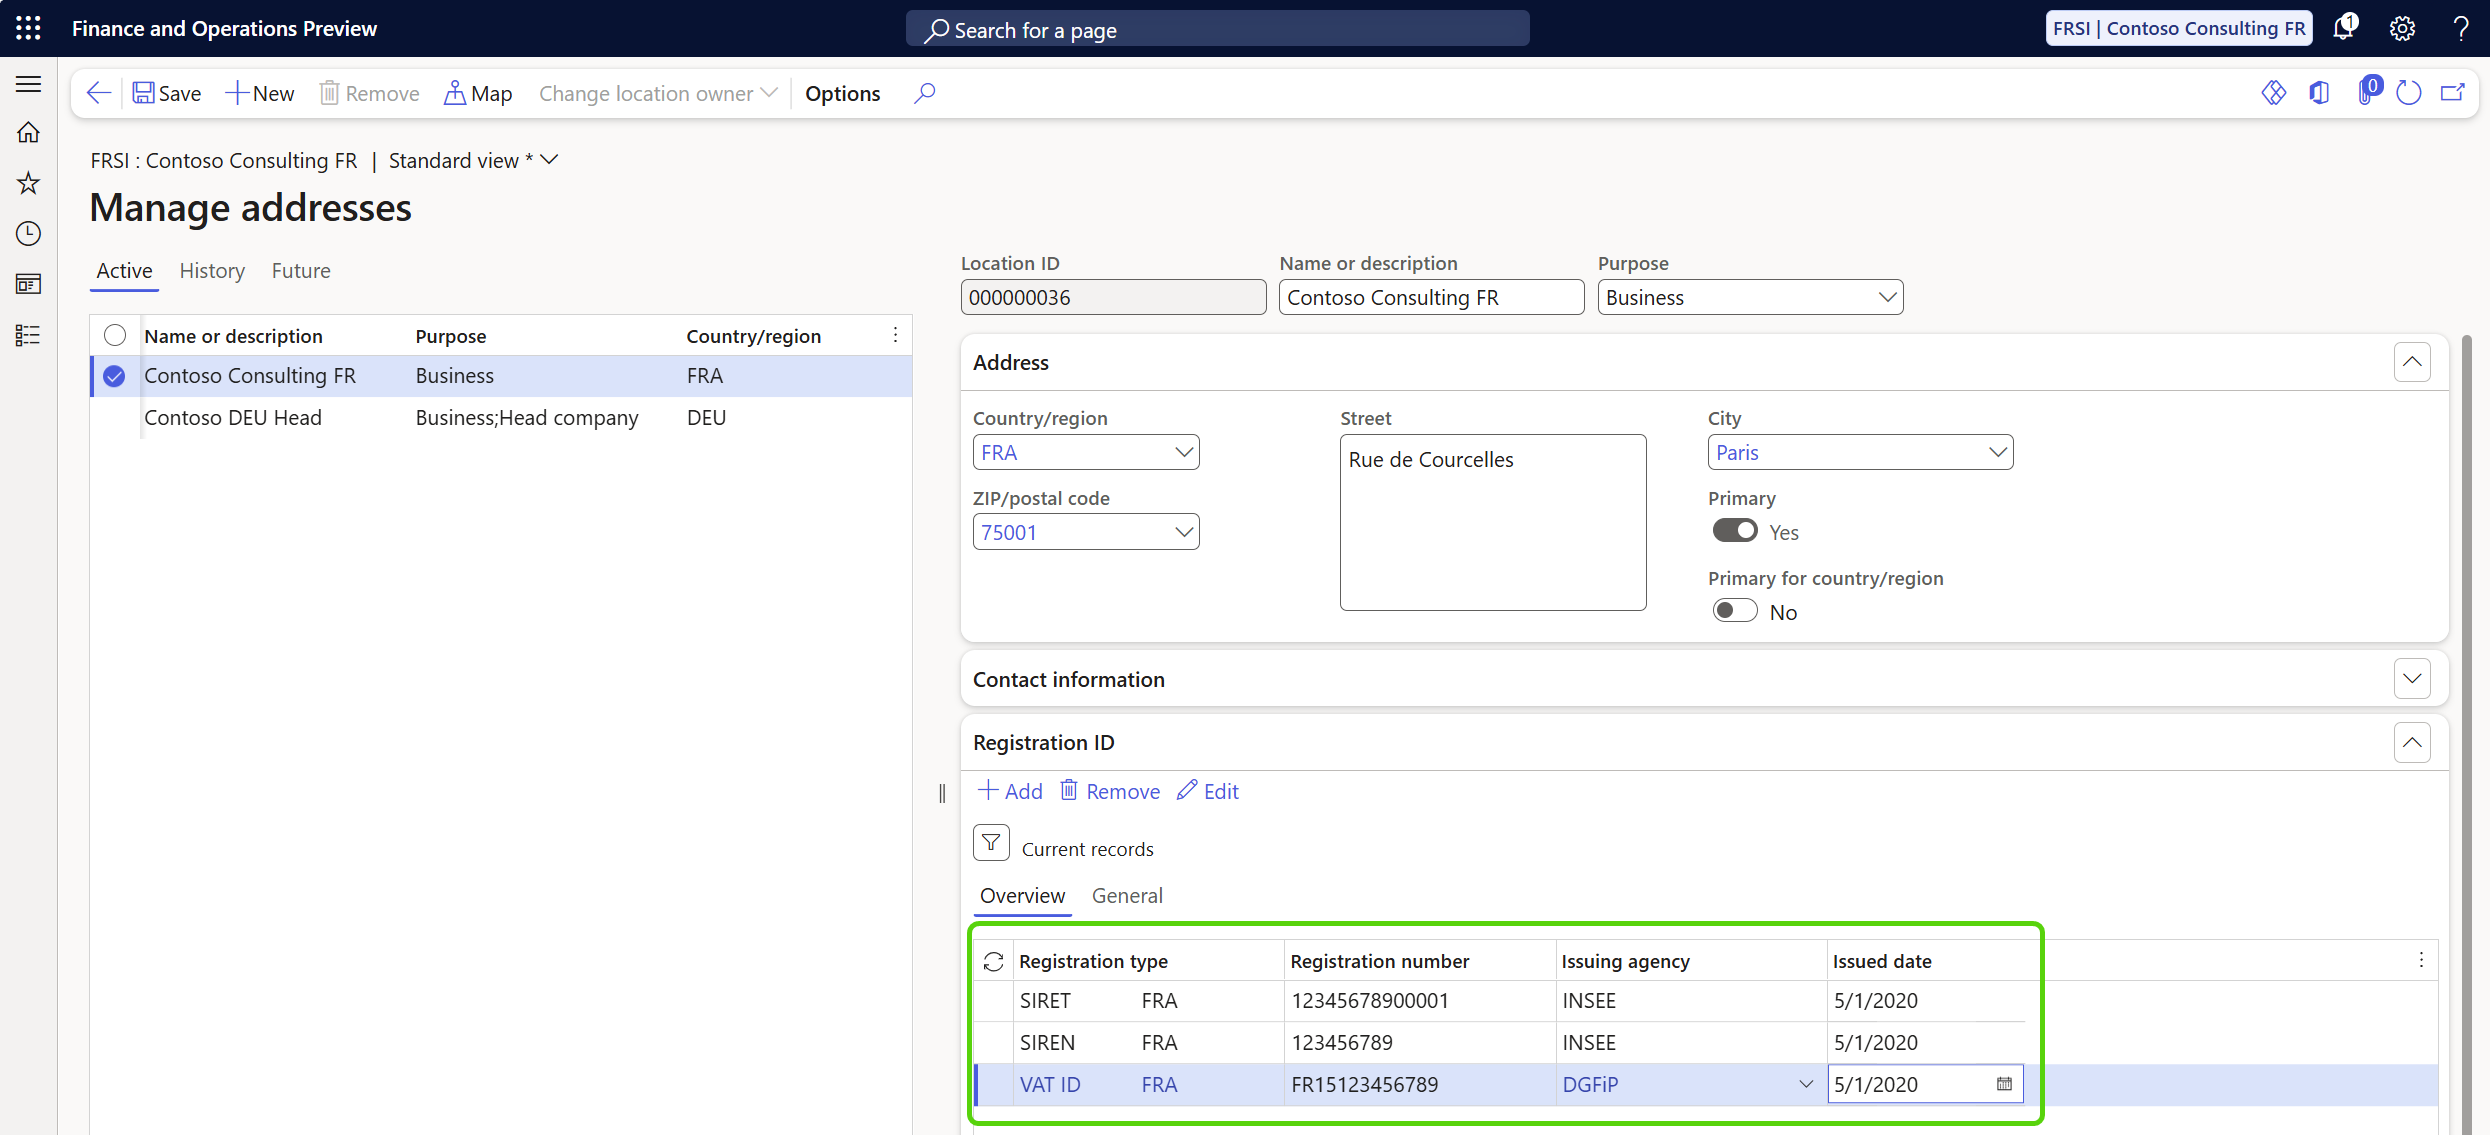Remove the selected registration ID

pyautogui.click(x=1110, y=791)
